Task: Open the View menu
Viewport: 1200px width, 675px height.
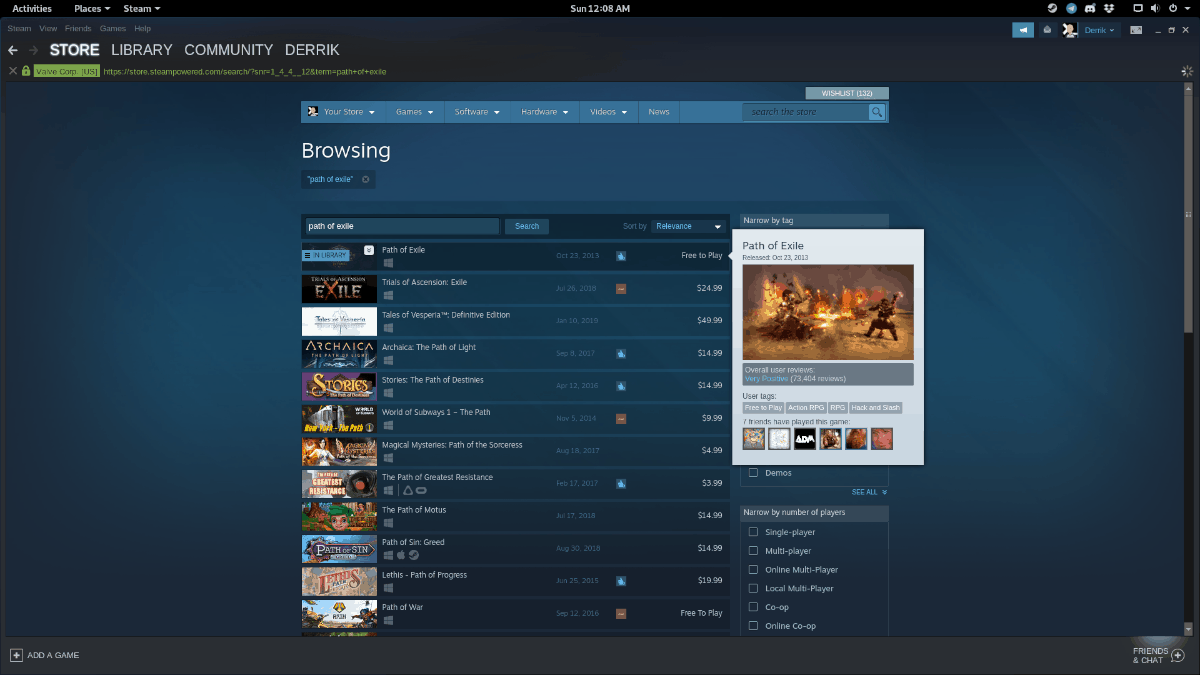Action: (48, 29)
